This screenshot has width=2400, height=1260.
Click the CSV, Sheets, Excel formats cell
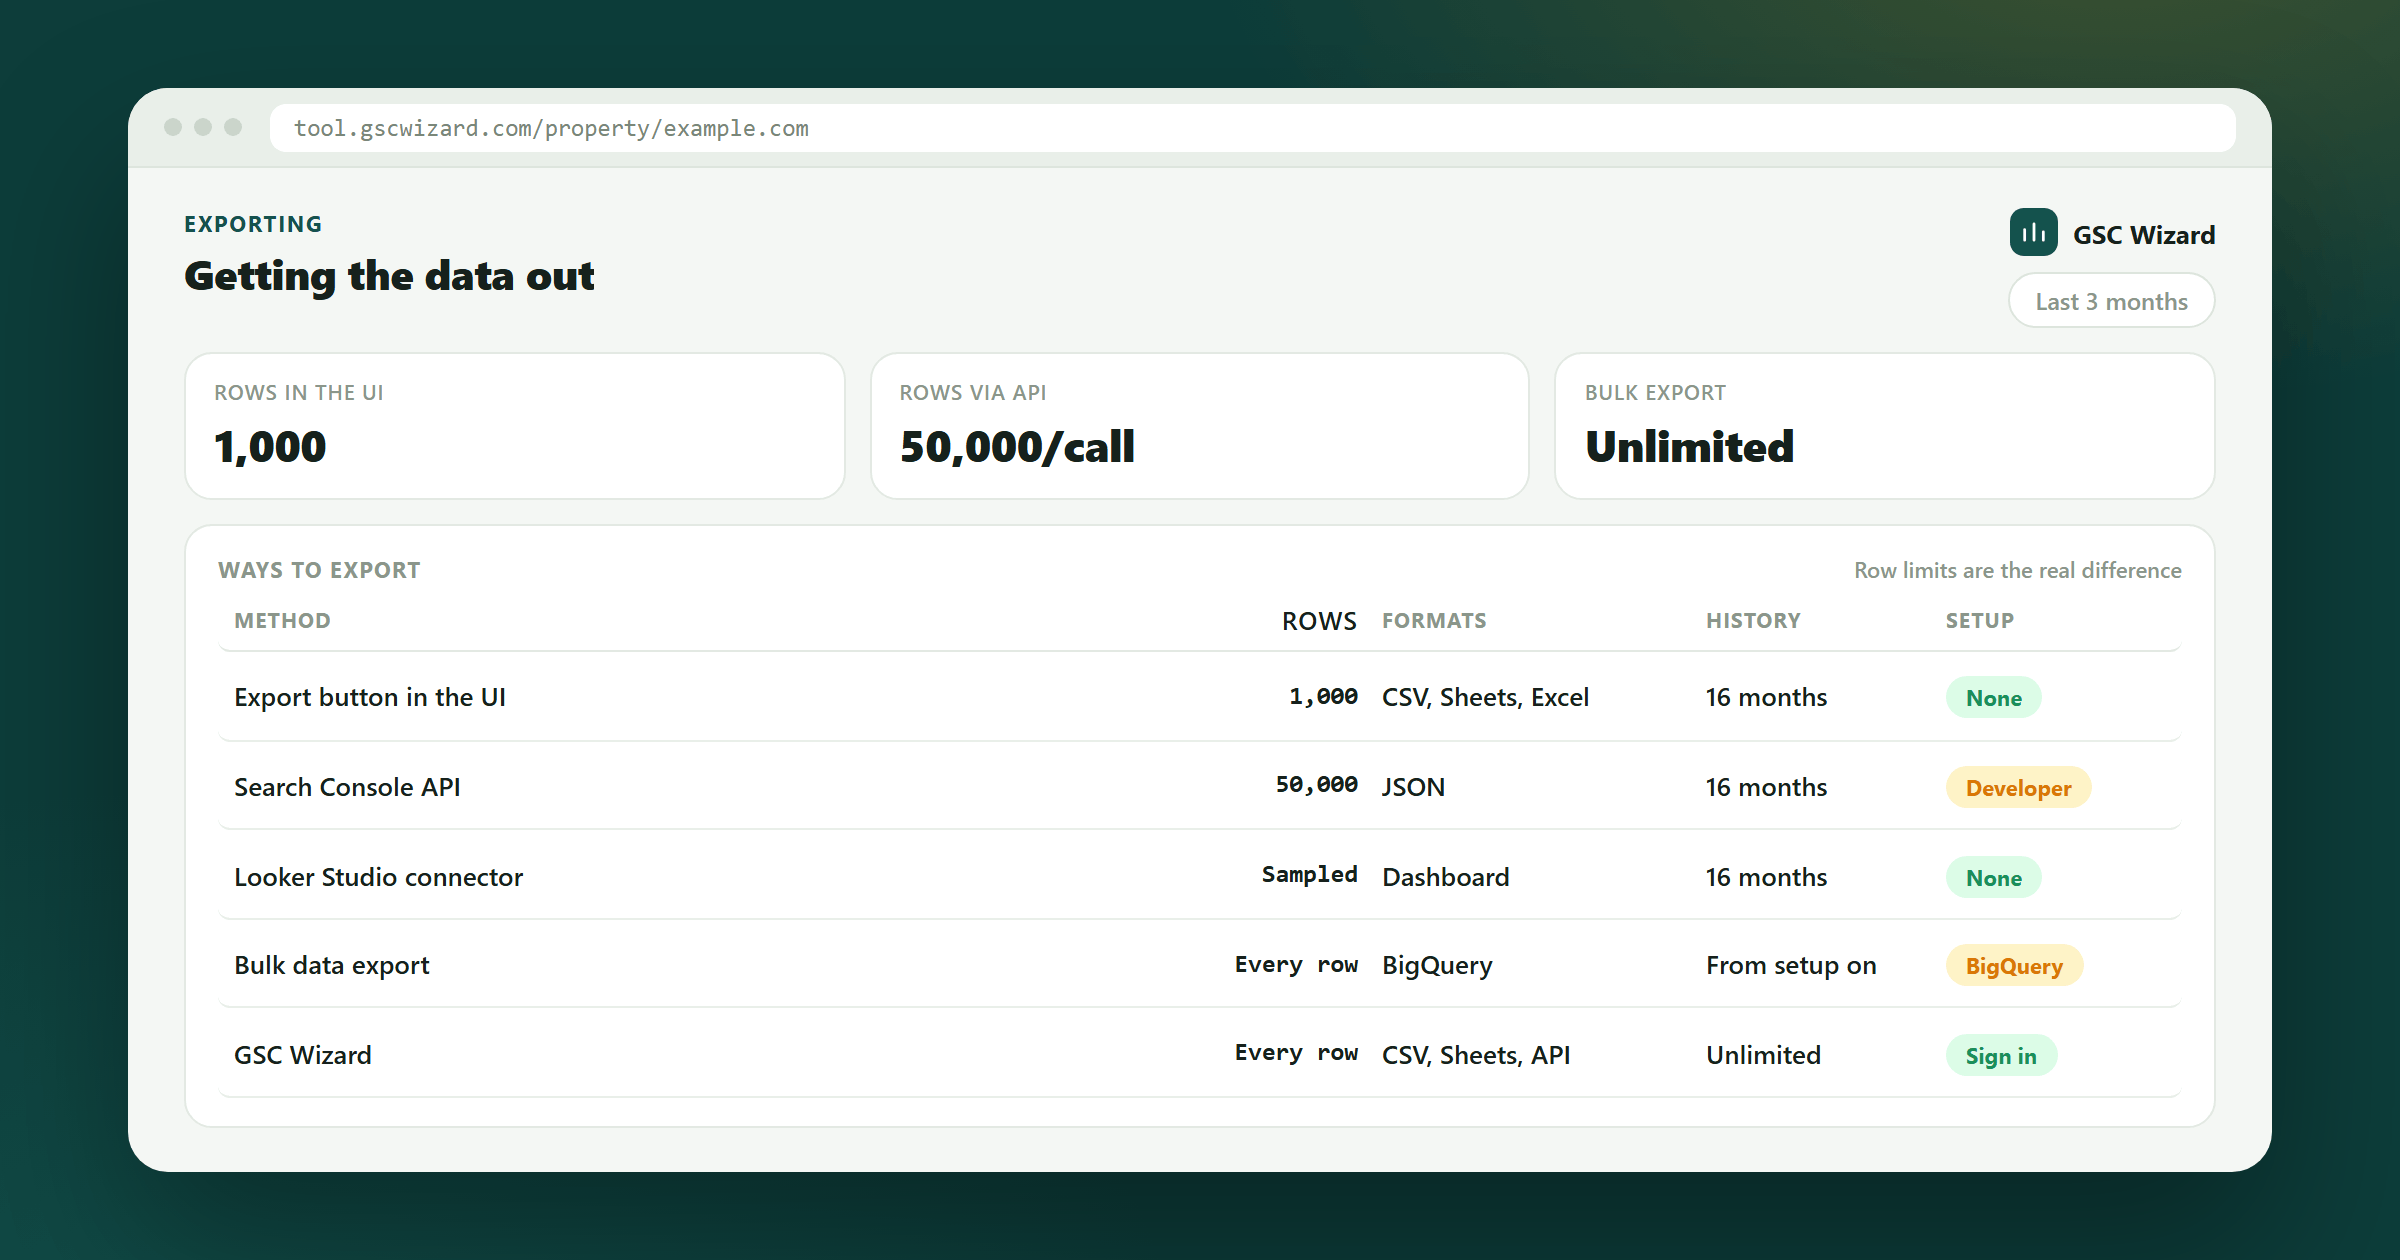pyautogui.click(x=1485, y=697)
